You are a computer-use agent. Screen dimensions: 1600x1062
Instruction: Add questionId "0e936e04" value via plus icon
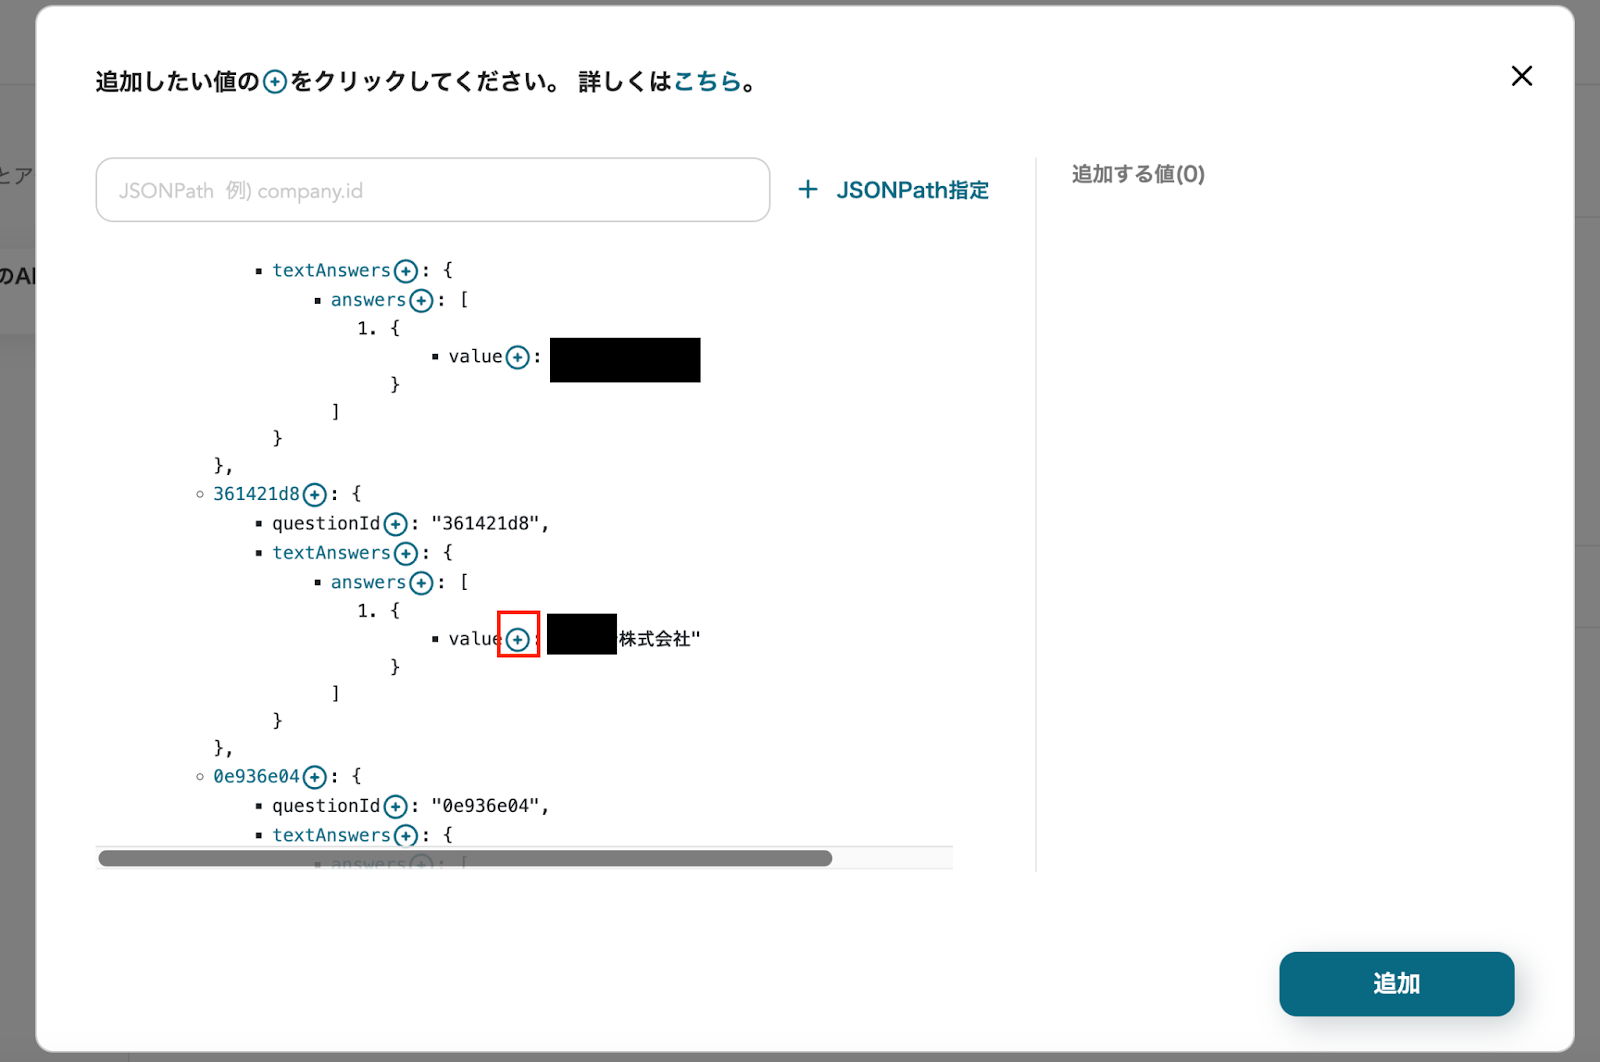[395, 806]
